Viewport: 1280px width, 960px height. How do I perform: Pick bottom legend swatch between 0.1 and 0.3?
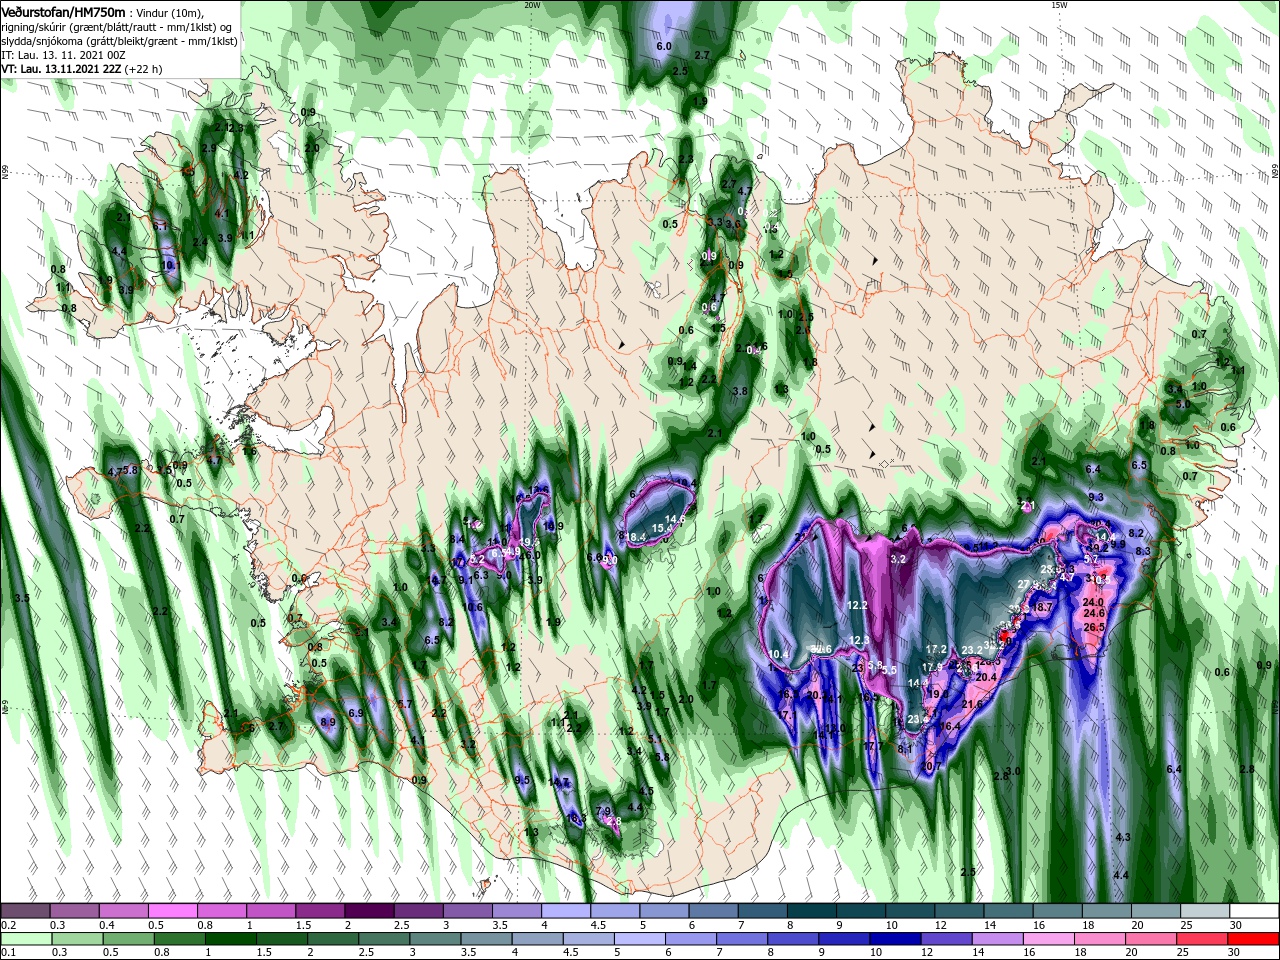click(27, 940)
